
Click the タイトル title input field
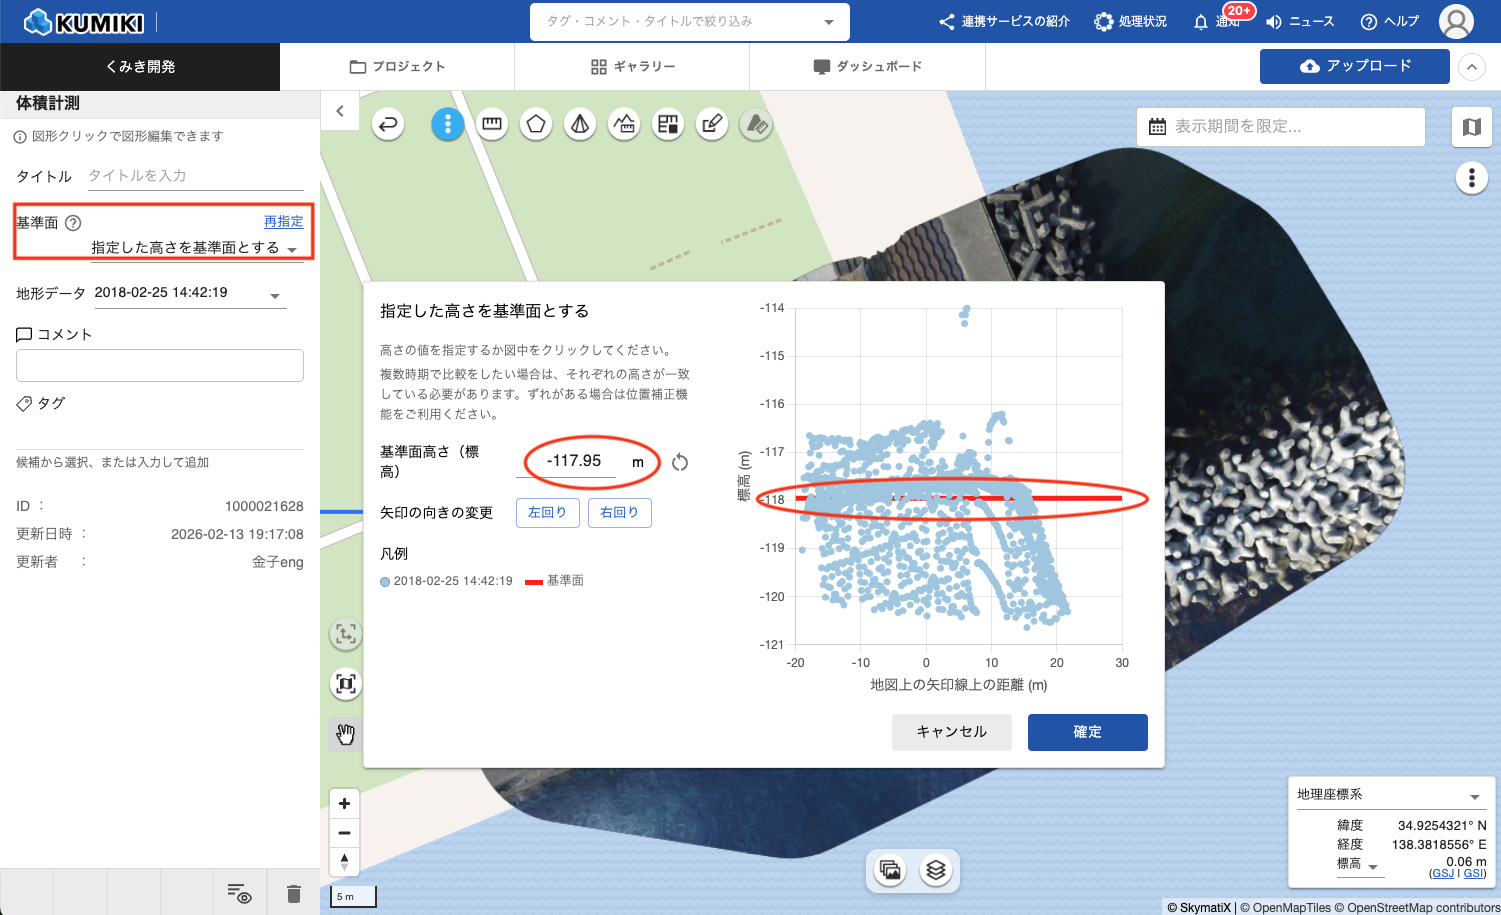[x=195, y=176]
